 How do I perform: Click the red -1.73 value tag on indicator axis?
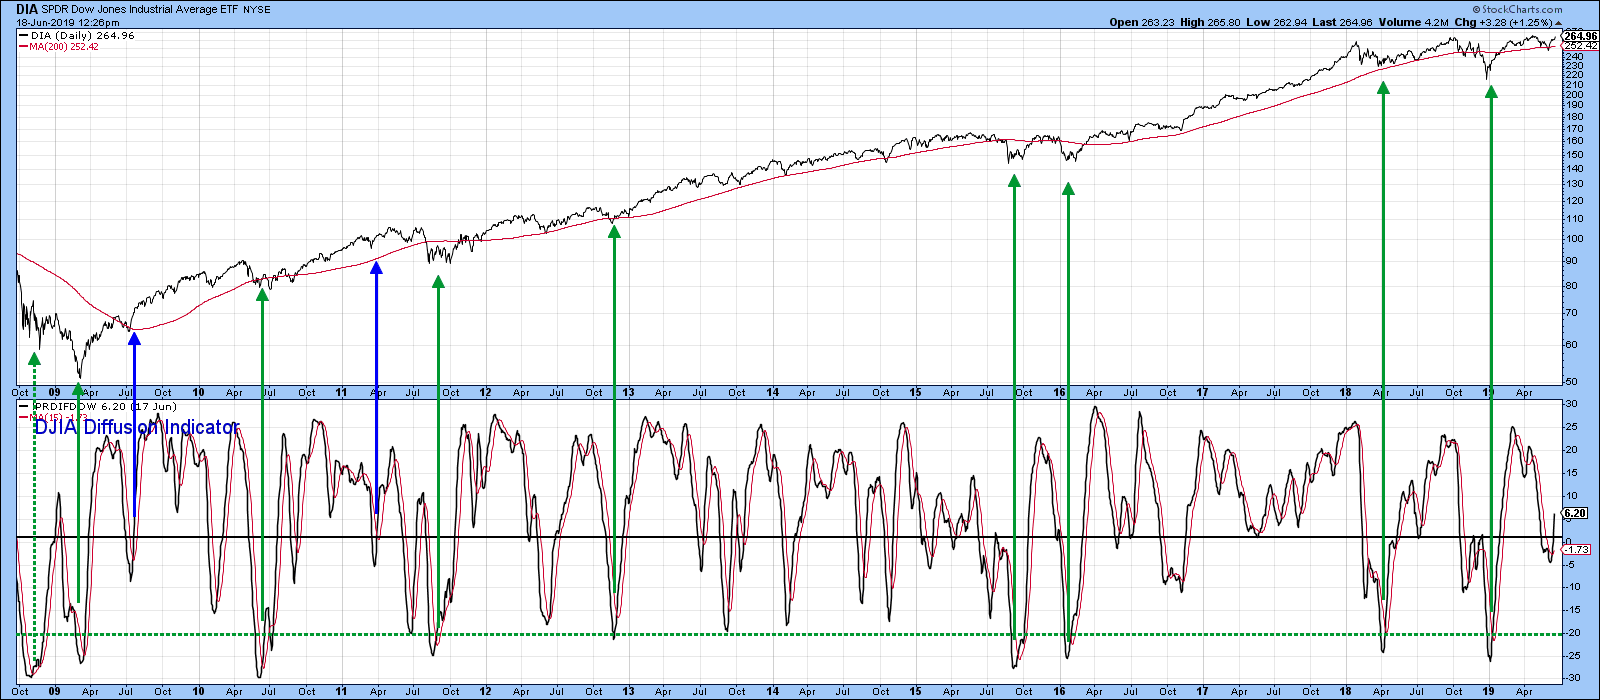(x=1577, y=550)
